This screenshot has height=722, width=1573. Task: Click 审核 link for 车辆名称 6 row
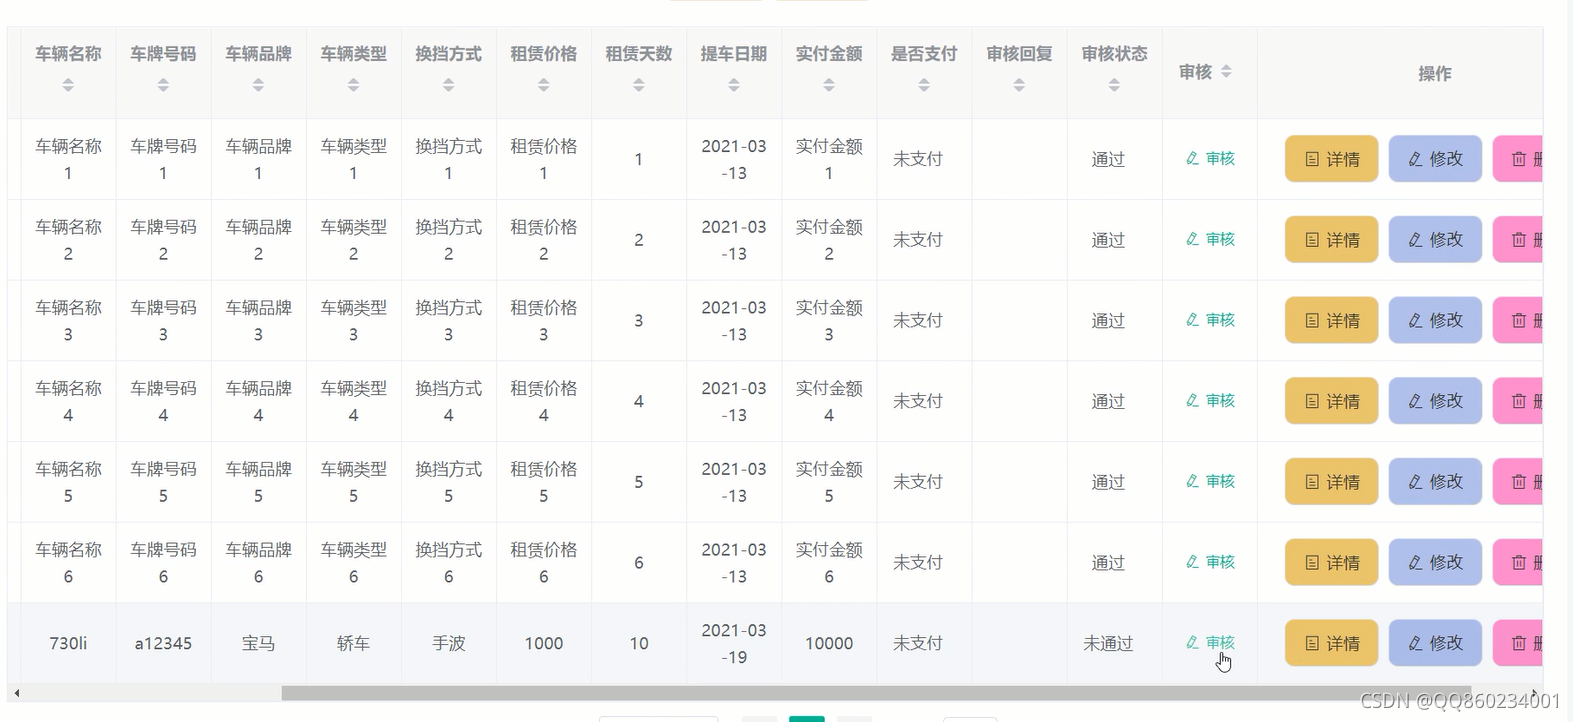coord(1210,562)
